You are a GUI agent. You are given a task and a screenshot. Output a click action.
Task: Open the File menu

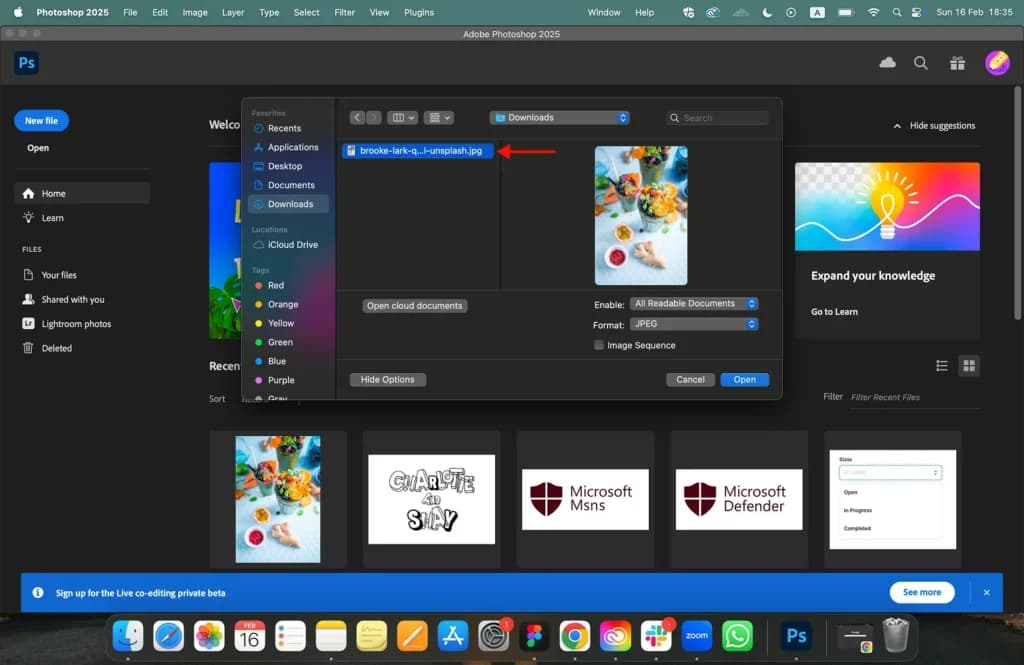pyautogui.click(x=130, y=12)
